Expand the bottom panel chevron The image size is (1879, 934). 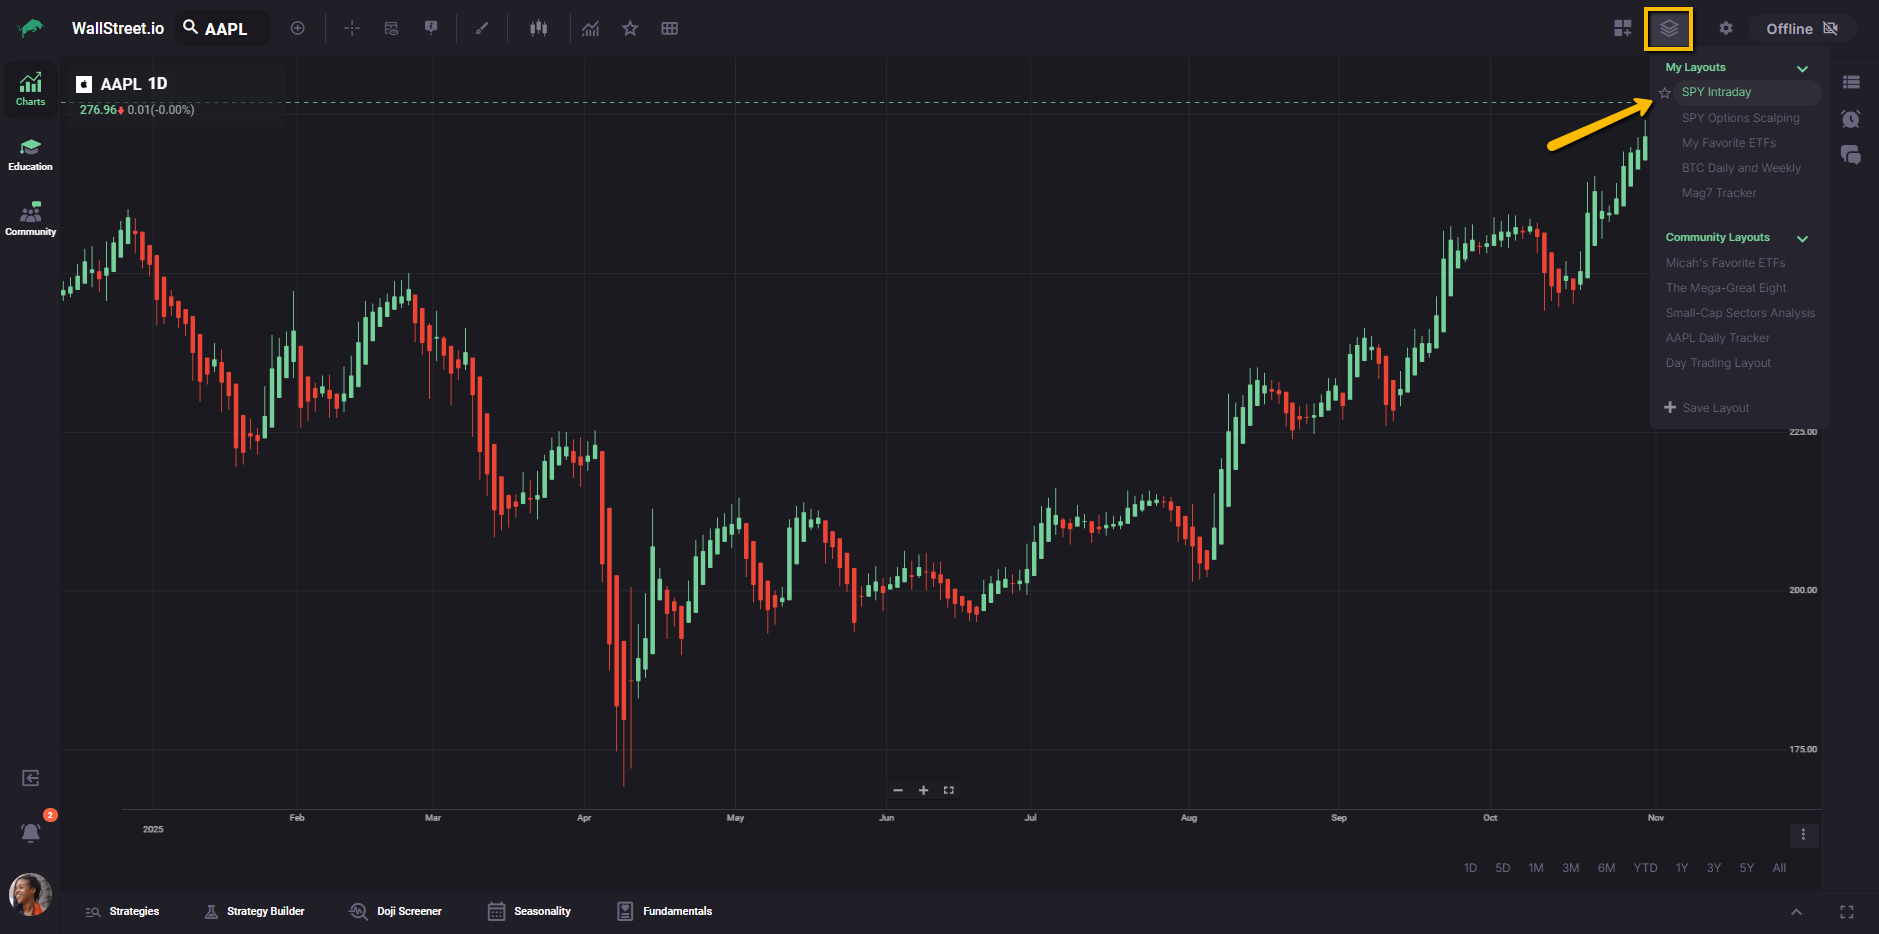(1796, 912)
